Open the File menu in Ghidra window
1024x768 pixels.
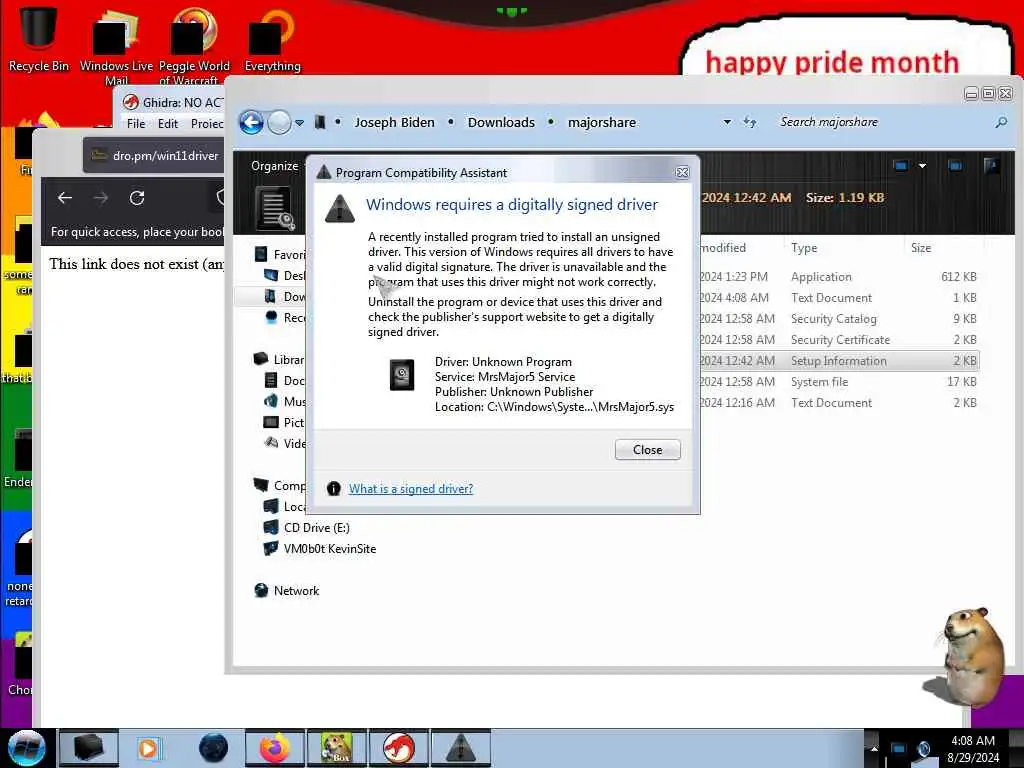pyautogui.click(x=136, y=123)
